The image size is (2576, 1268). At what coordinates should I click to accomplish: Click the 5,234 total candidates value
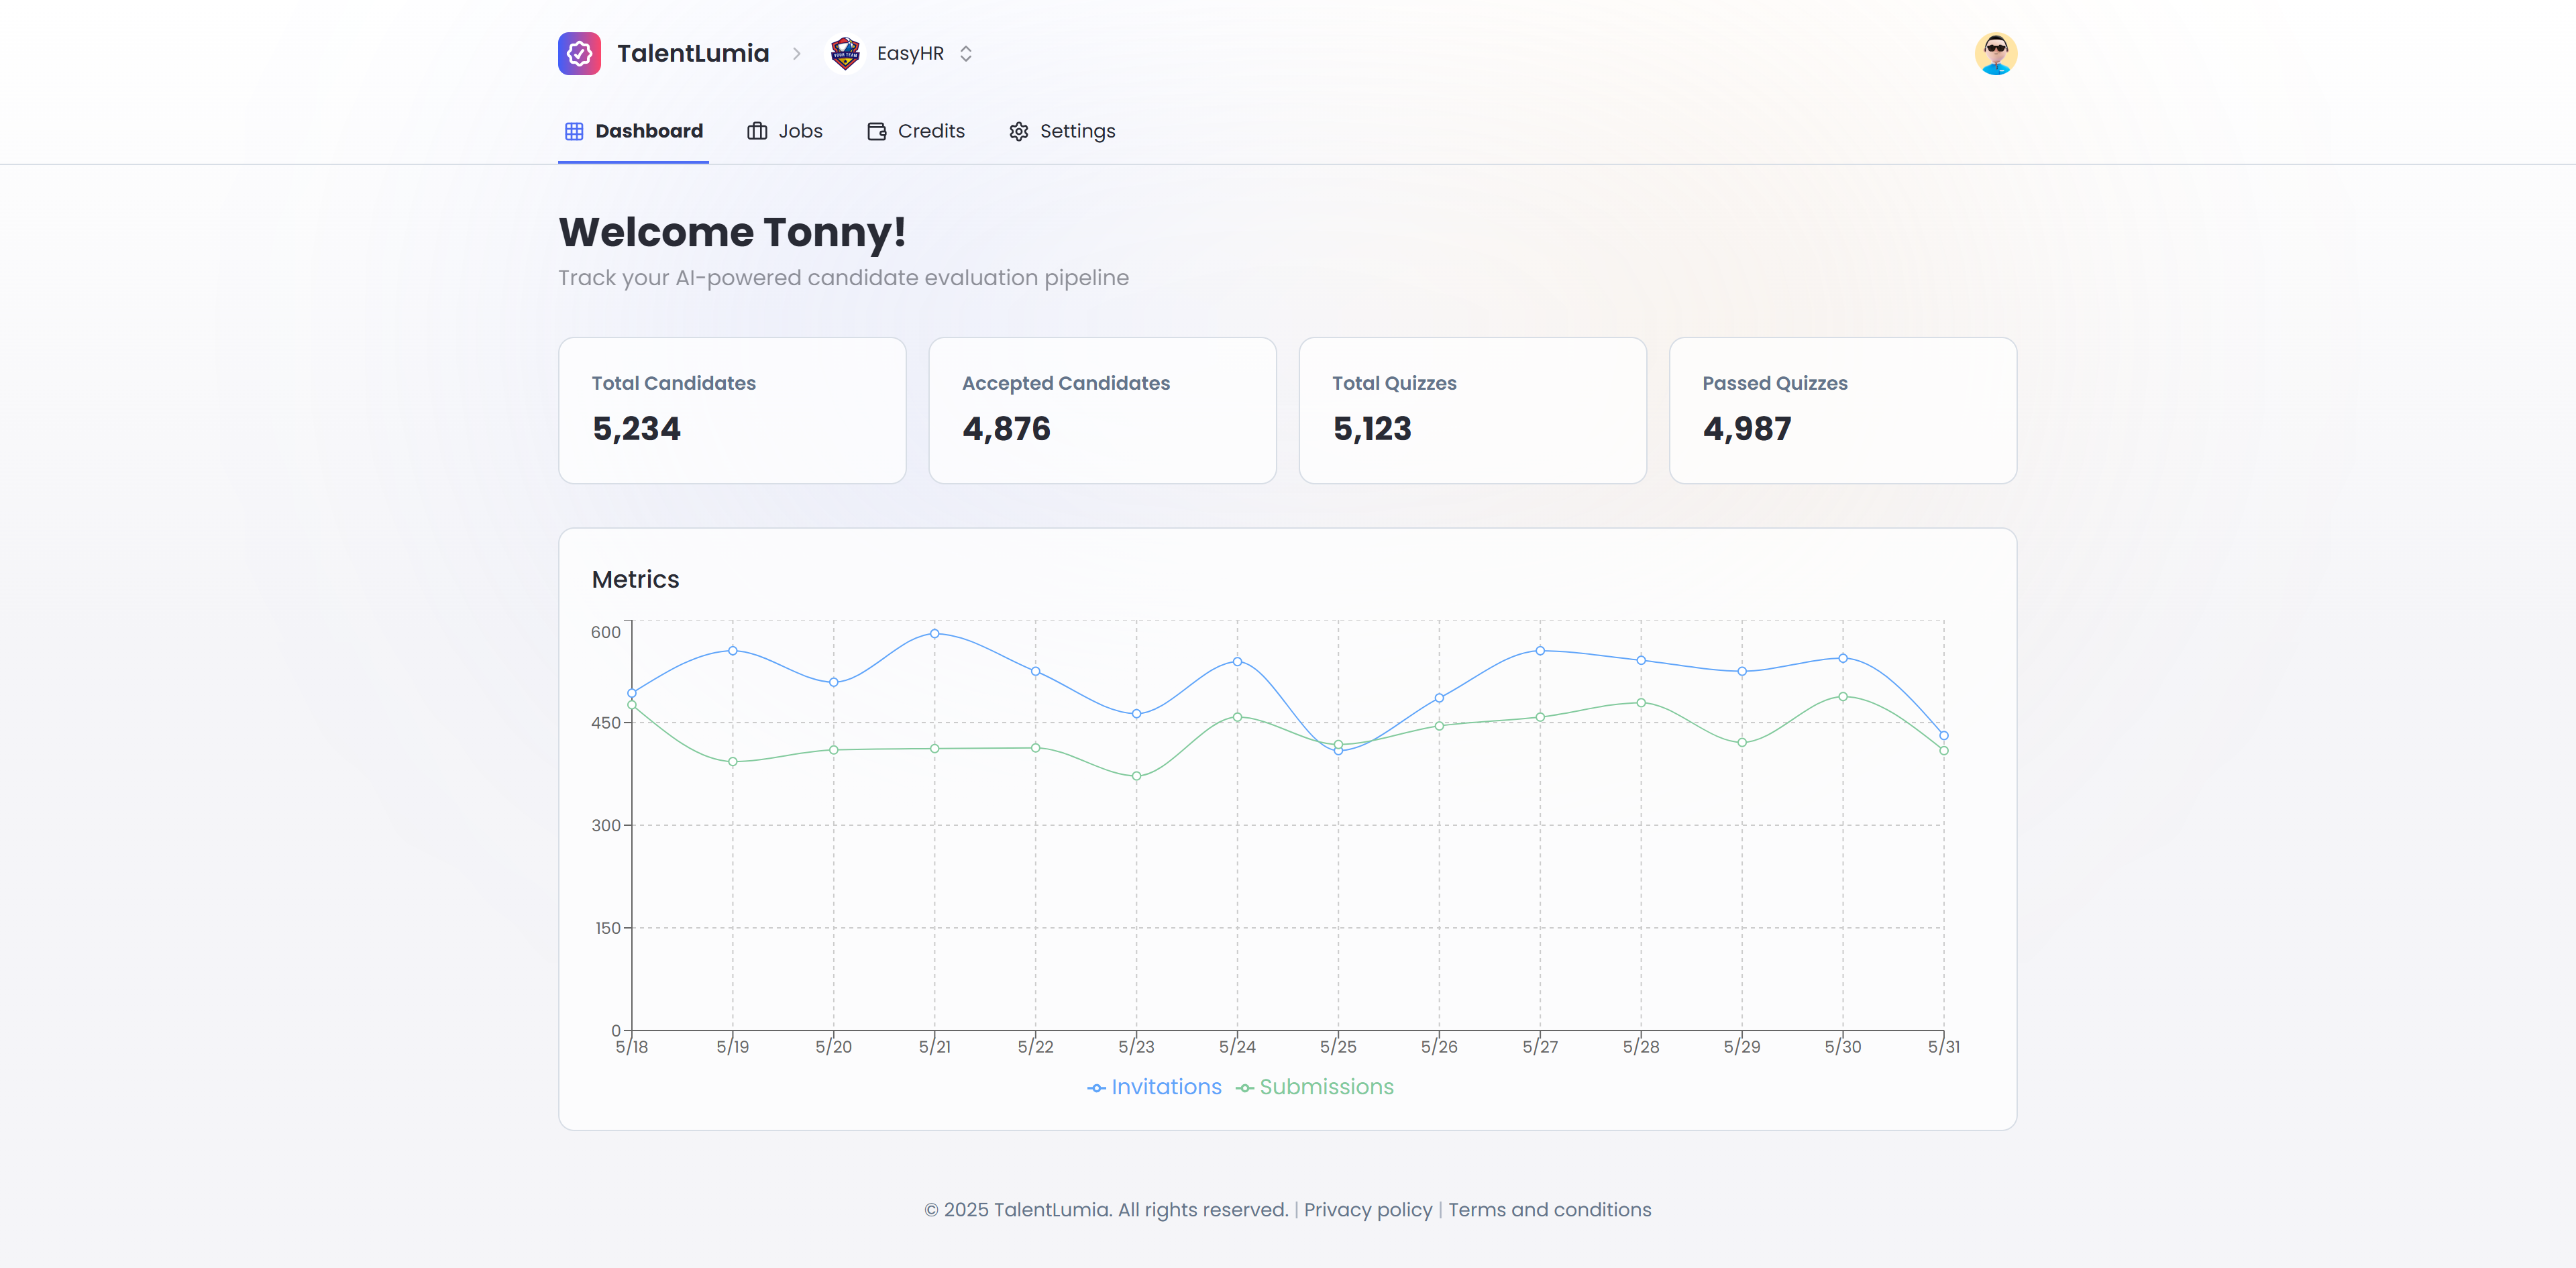pos(636,429)
